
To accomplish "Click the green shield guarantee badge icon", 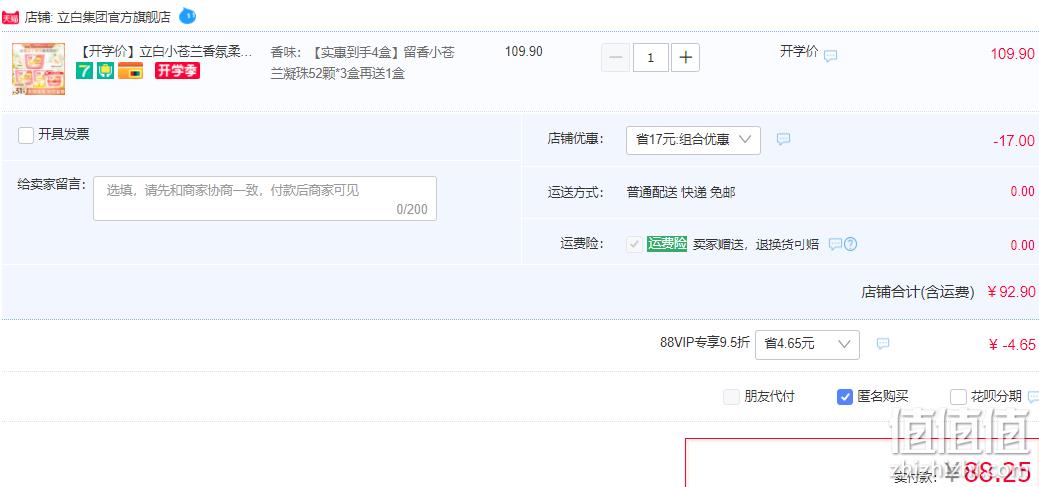I will 105,70.
